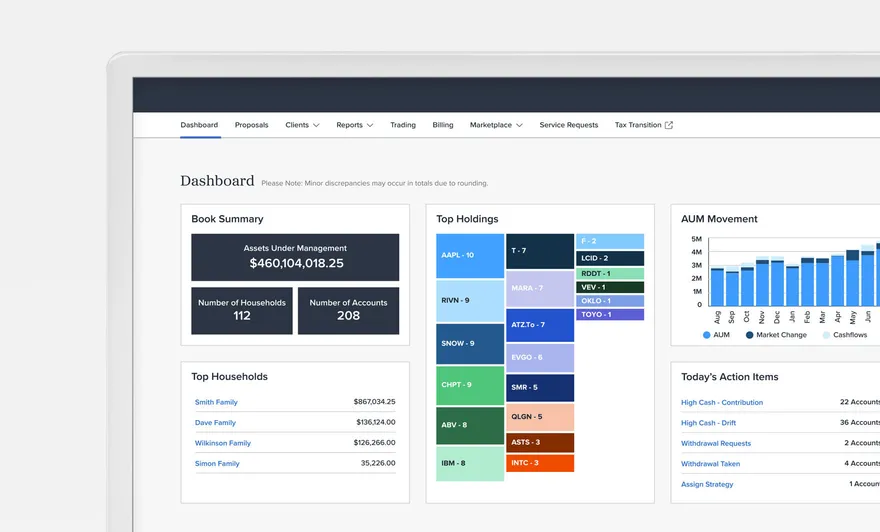
Task: Select the LCID - 2 holdings block
Action: click(x=610, y=258)
